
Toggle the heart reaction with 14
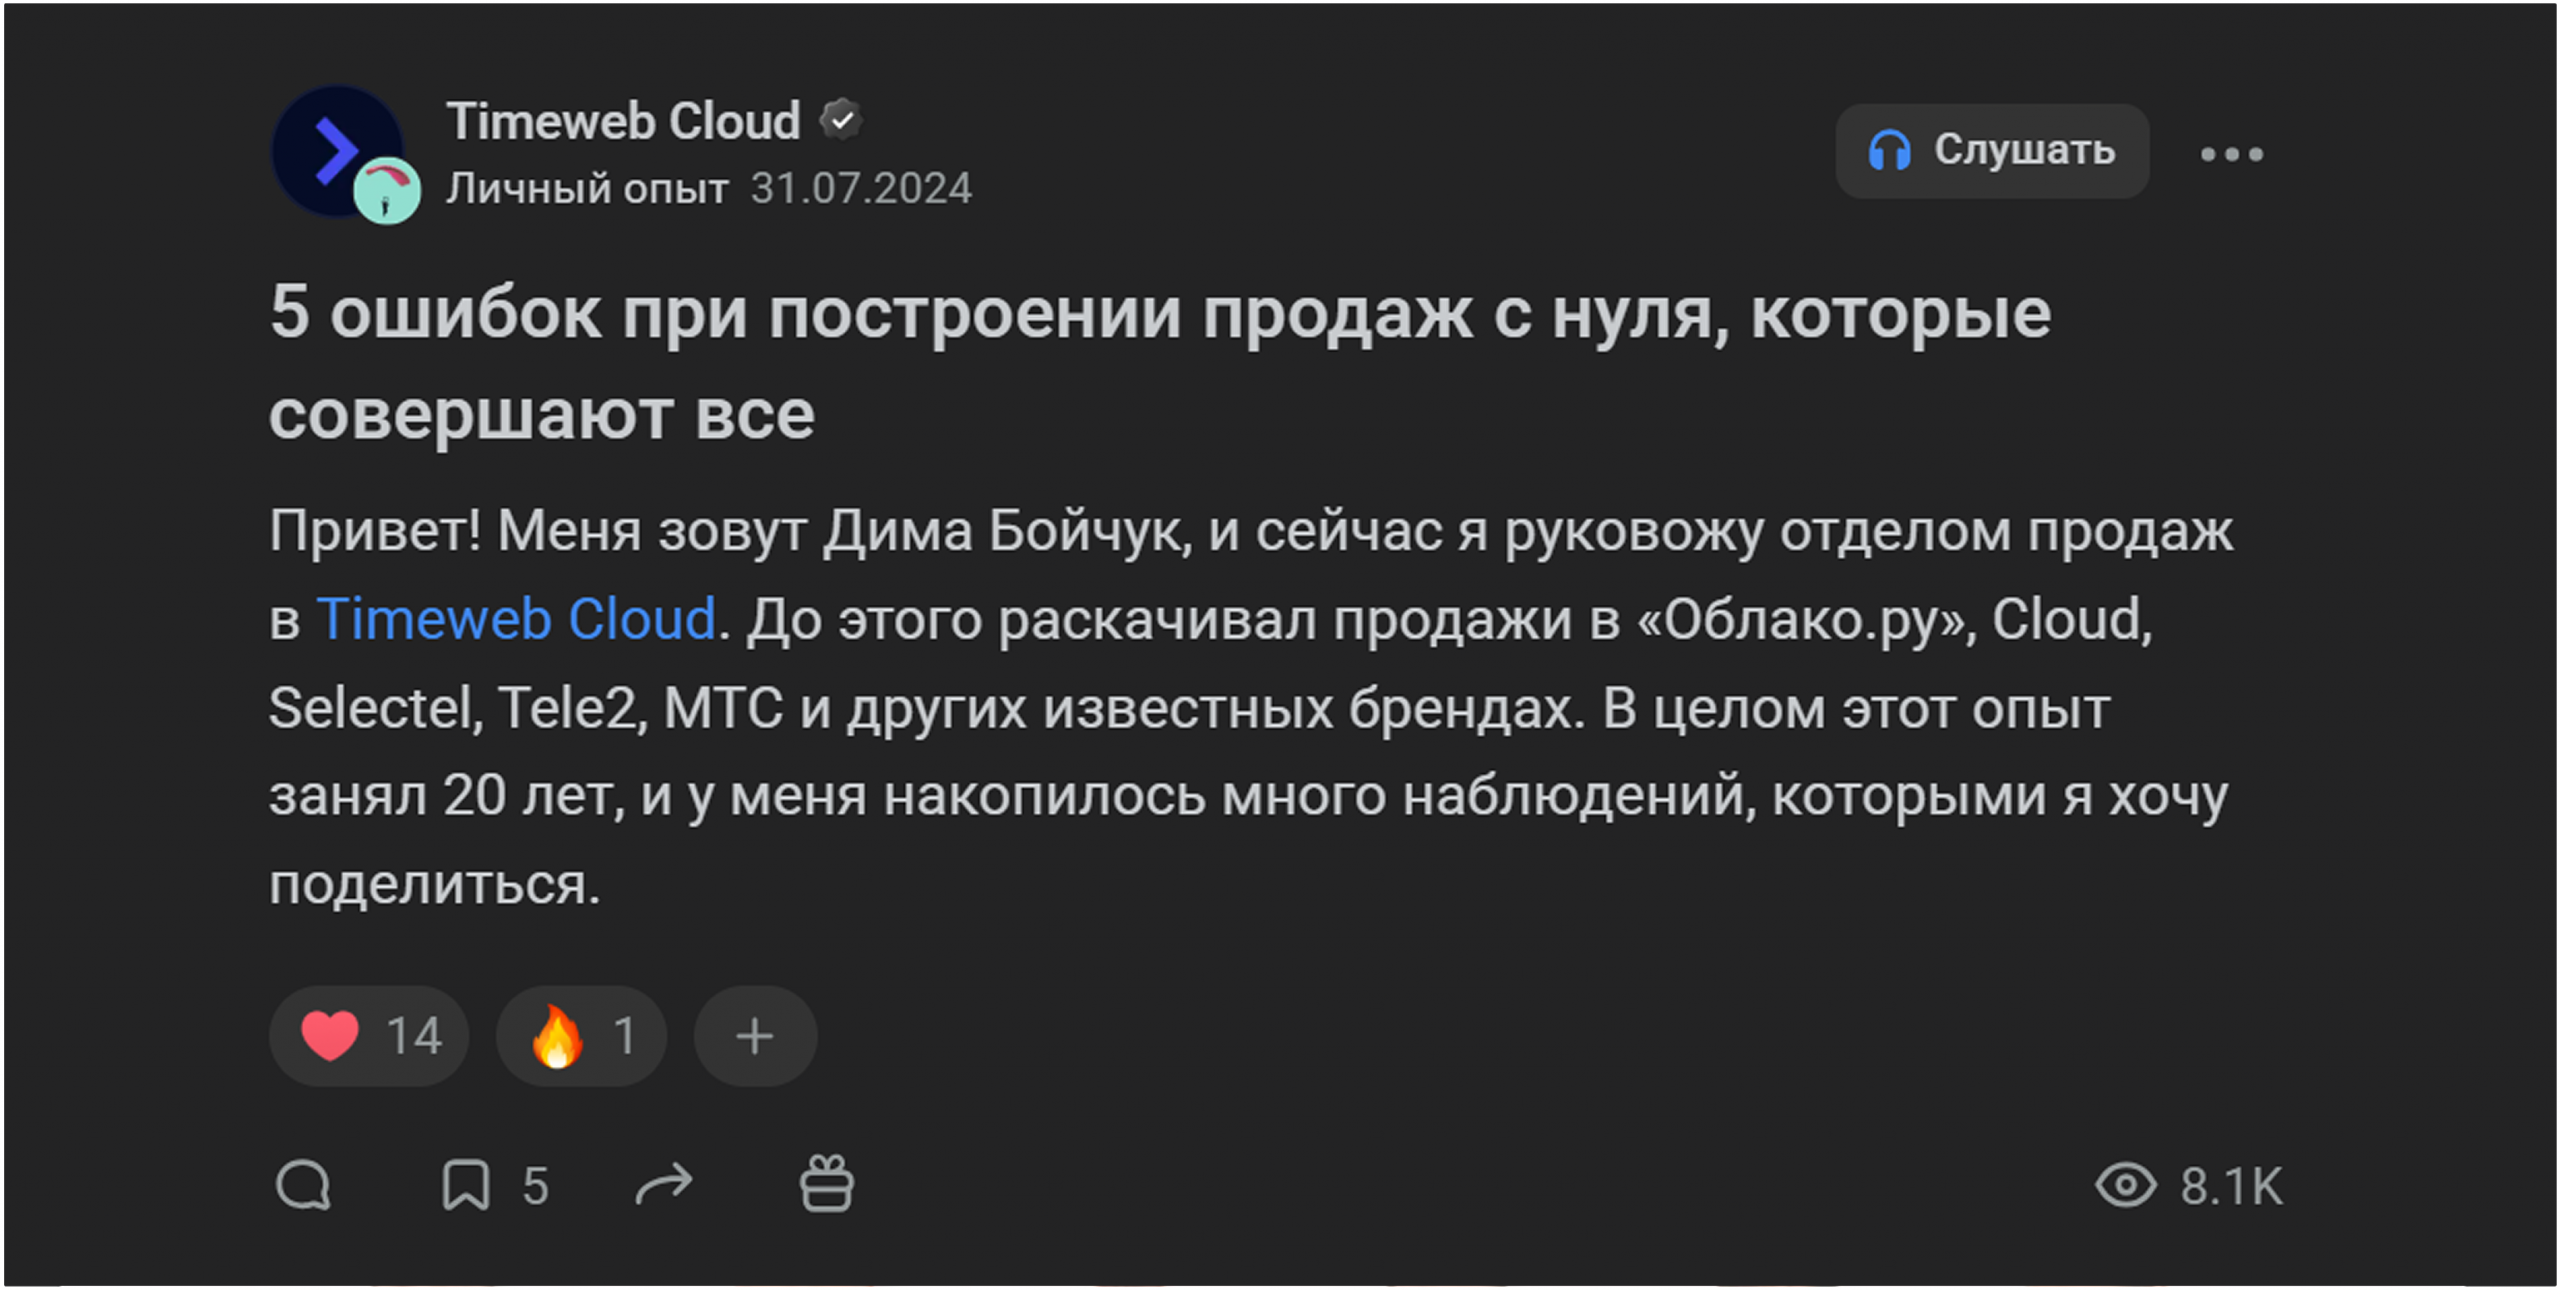point(369,1036)
